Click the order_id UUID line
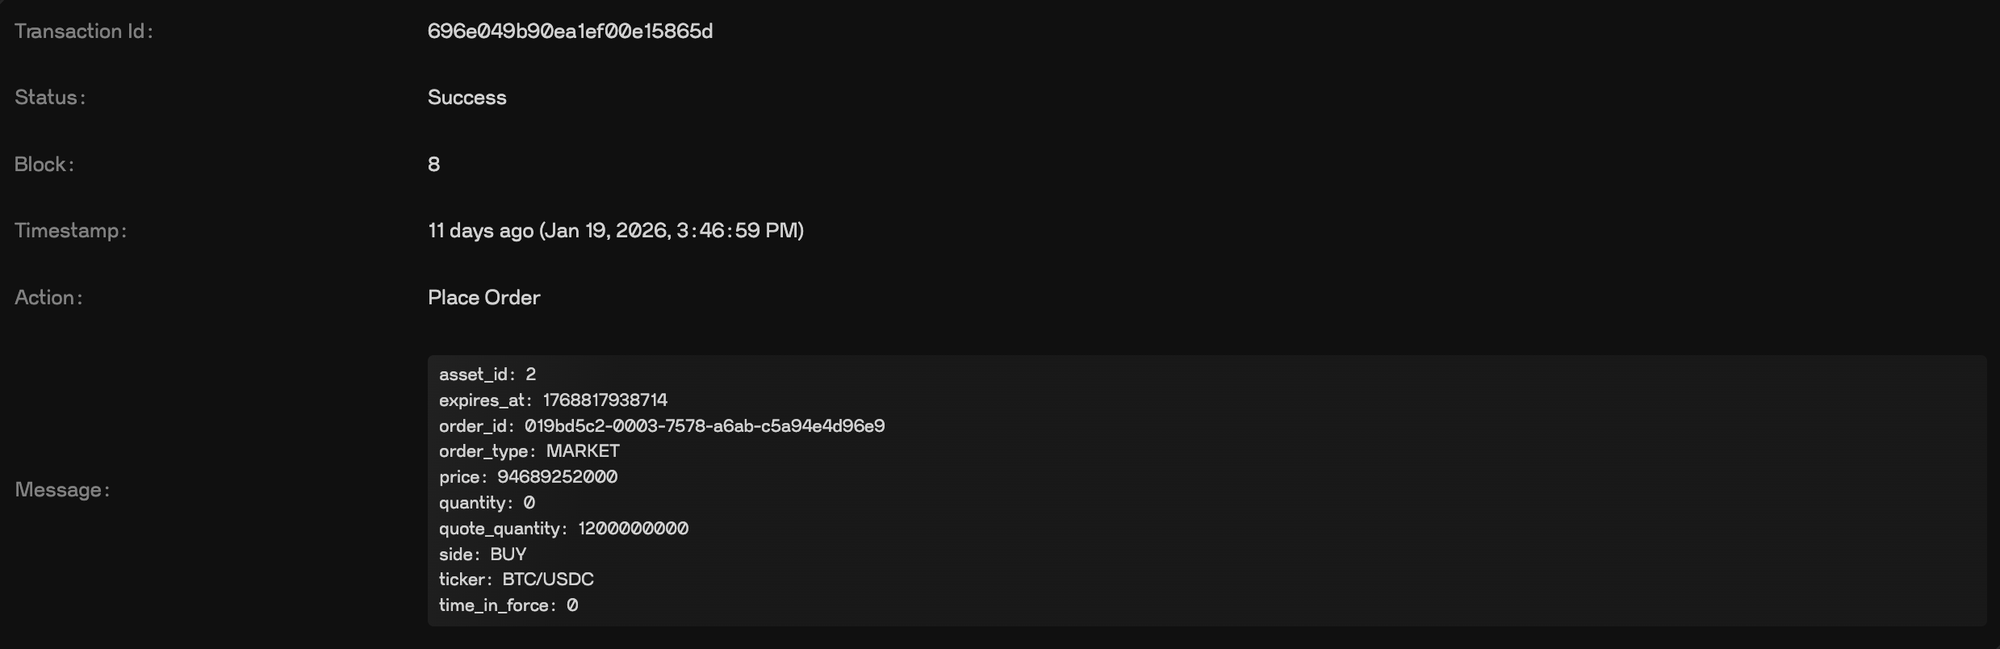This screenshot has height=649, width=2000. pyautogui.click(x=661, y=426)
